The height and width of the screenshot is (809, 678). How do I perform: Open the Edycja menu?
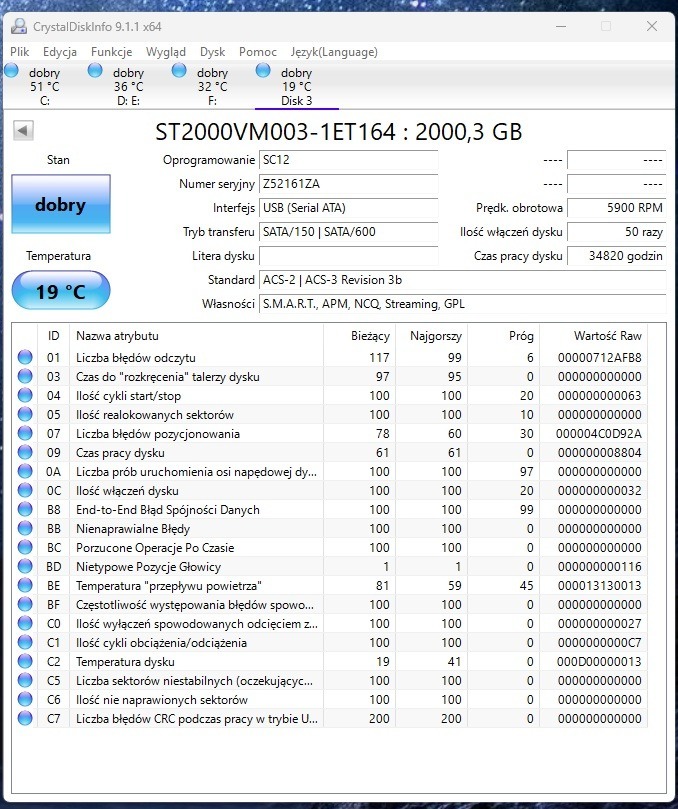[60, 52]
